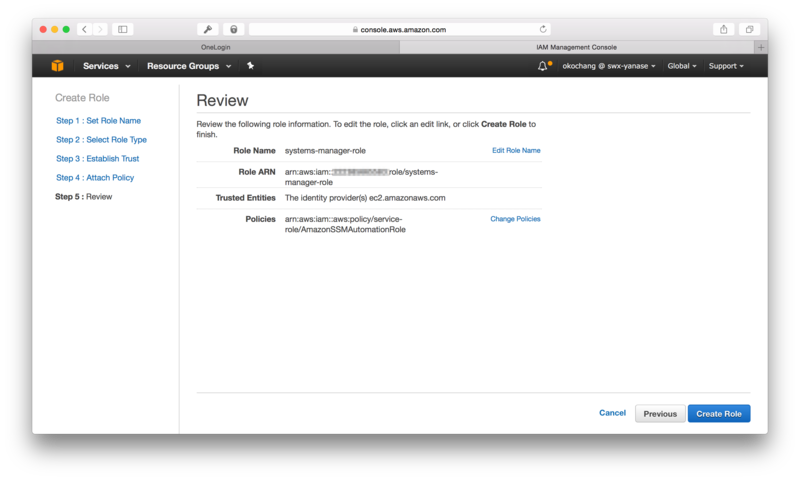Add a new tab with plus icon
This screenshot has height=480, width=800.
pyautogui.click(x=761, y=47)
